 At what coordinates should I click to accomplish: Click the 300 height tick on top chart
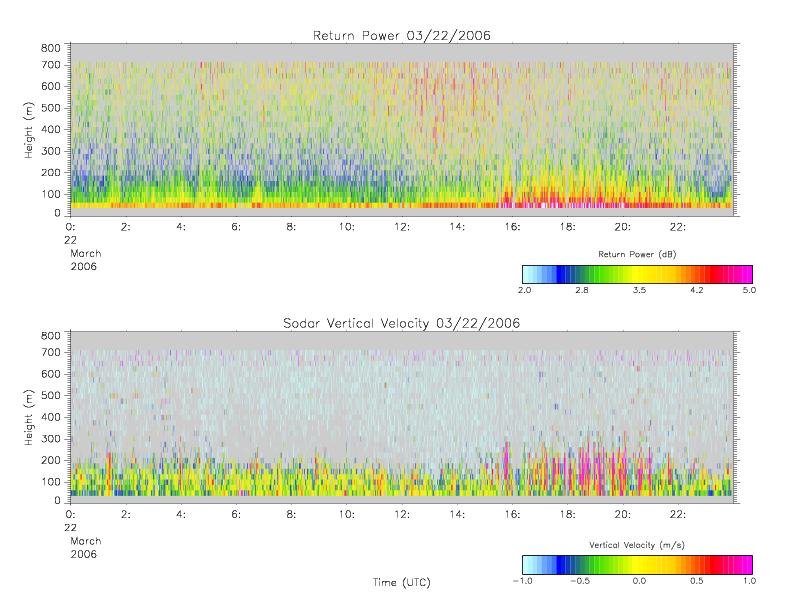[x=50, y=151]
